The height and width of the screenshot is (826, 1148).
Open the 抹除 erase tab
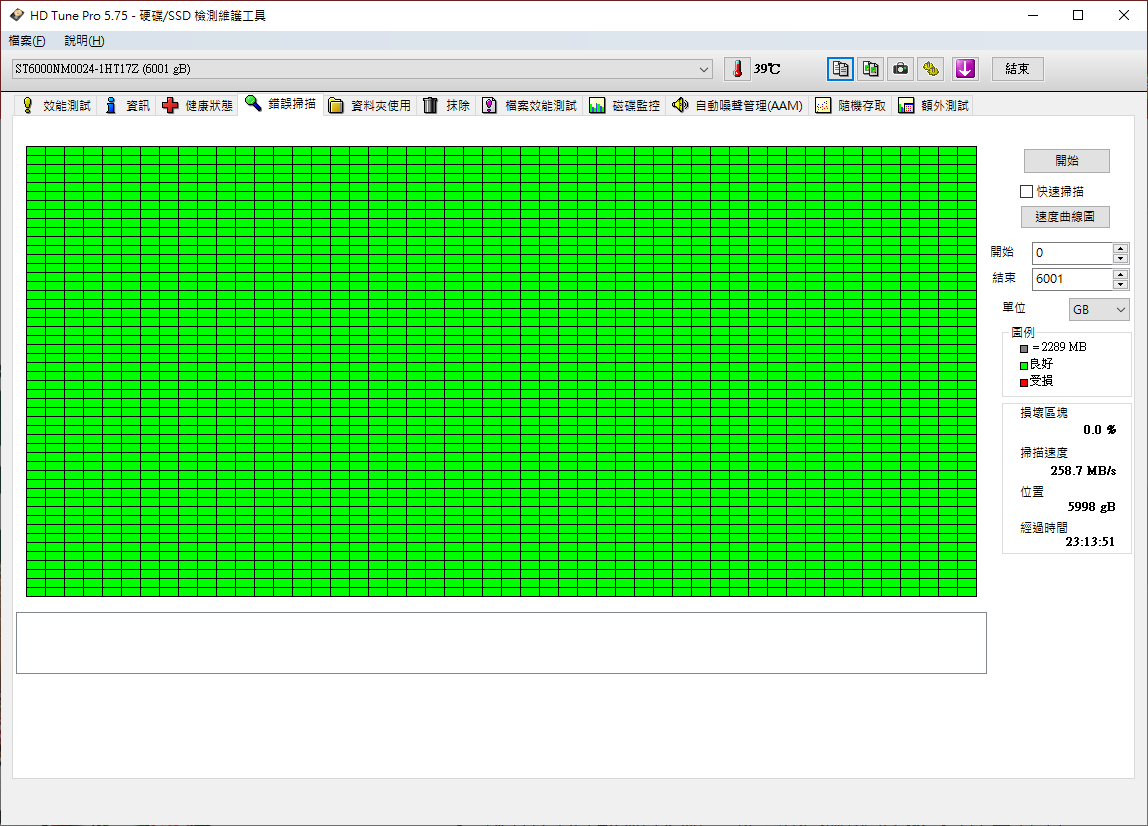point(446,105)
